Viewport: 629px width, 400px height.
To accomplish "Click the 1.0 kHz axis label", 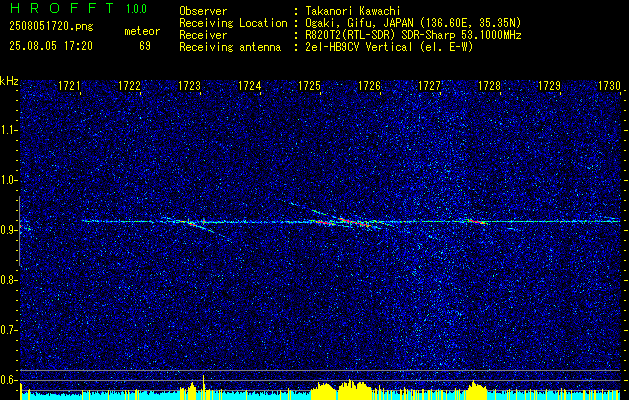I will pos(9,180).
